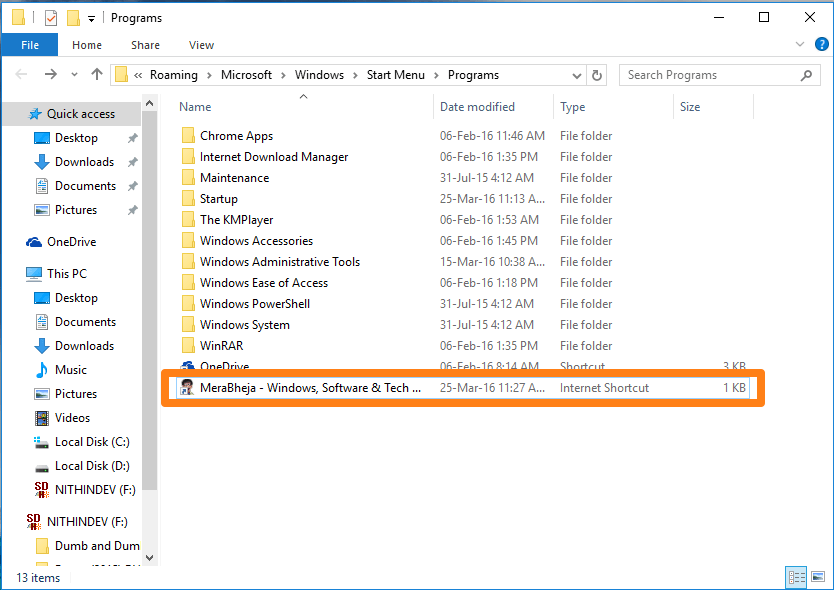Open the Recent locations dropdown arrow
This screenshot has height=590, width=834.
[x=74, y=75]
